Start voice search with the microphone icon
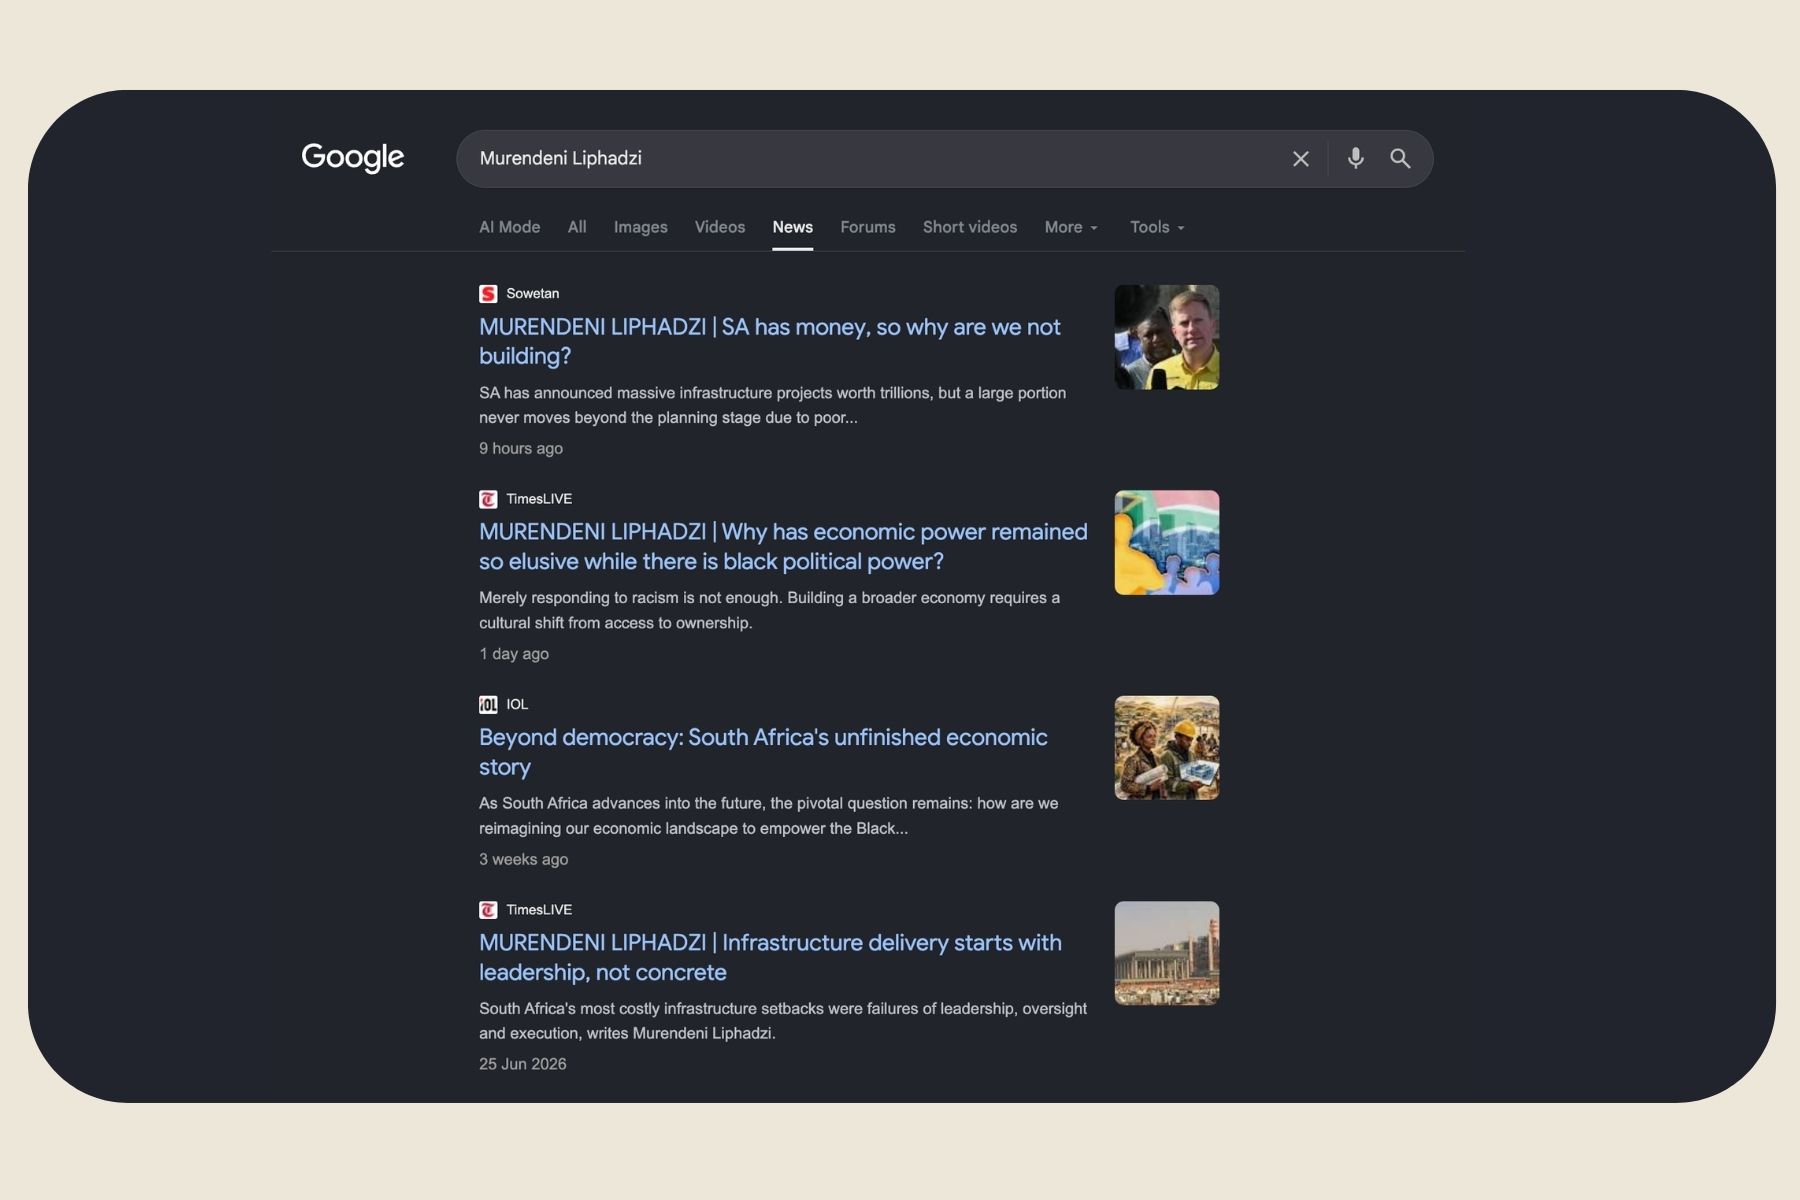 [1355, 158]
